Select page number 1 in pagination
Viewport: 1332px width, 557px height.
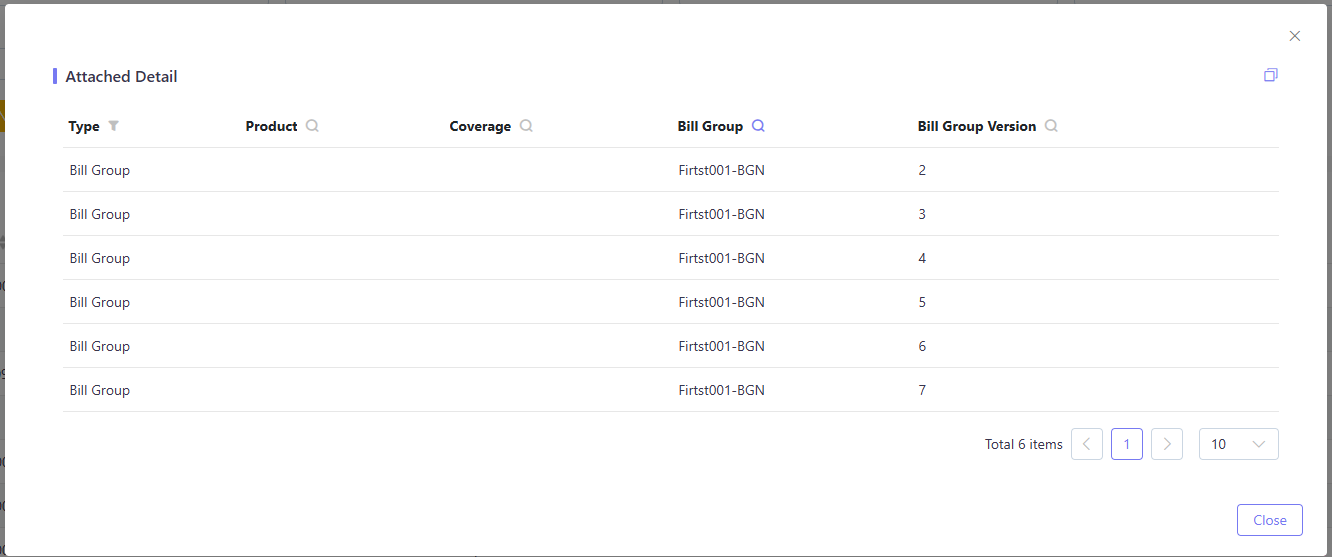click(x=1127, y=444)
